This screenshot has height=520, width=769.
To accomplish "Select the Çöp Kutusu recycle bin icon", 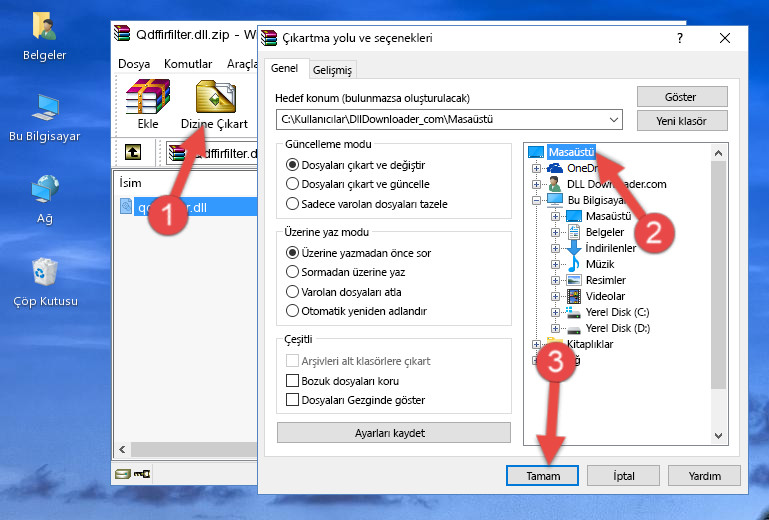I will 45,282.
